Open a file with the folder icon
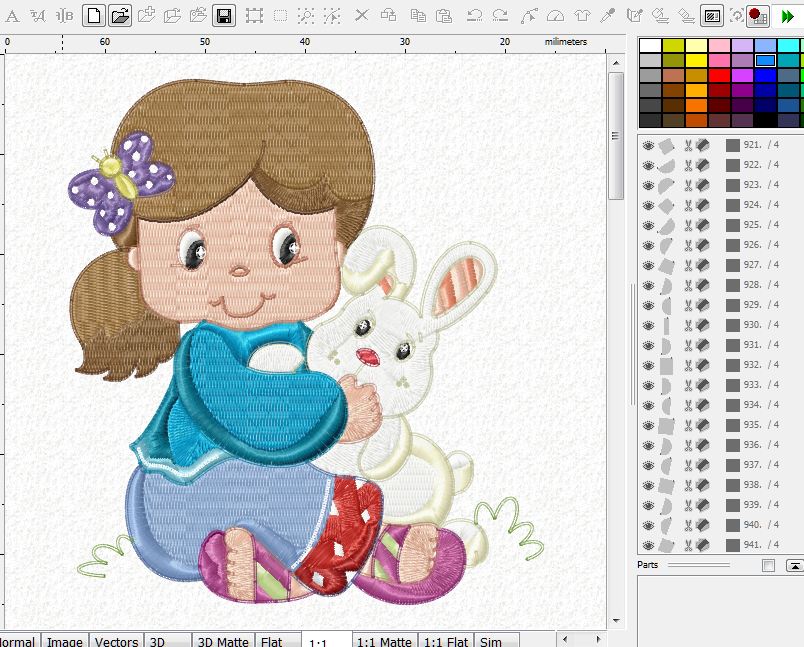This screenshot has height=647, width=804. pos(120,15)
